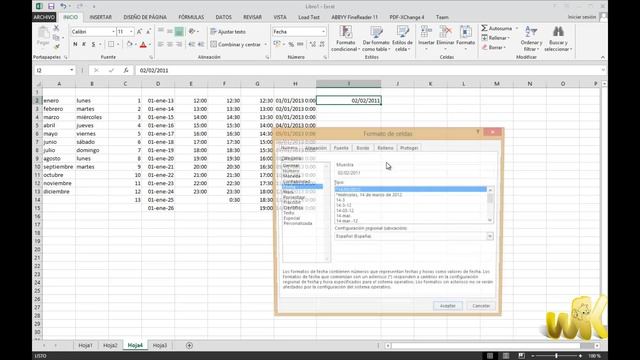
Task: Toggle highlighted align bottom icon
Action: 179,31
